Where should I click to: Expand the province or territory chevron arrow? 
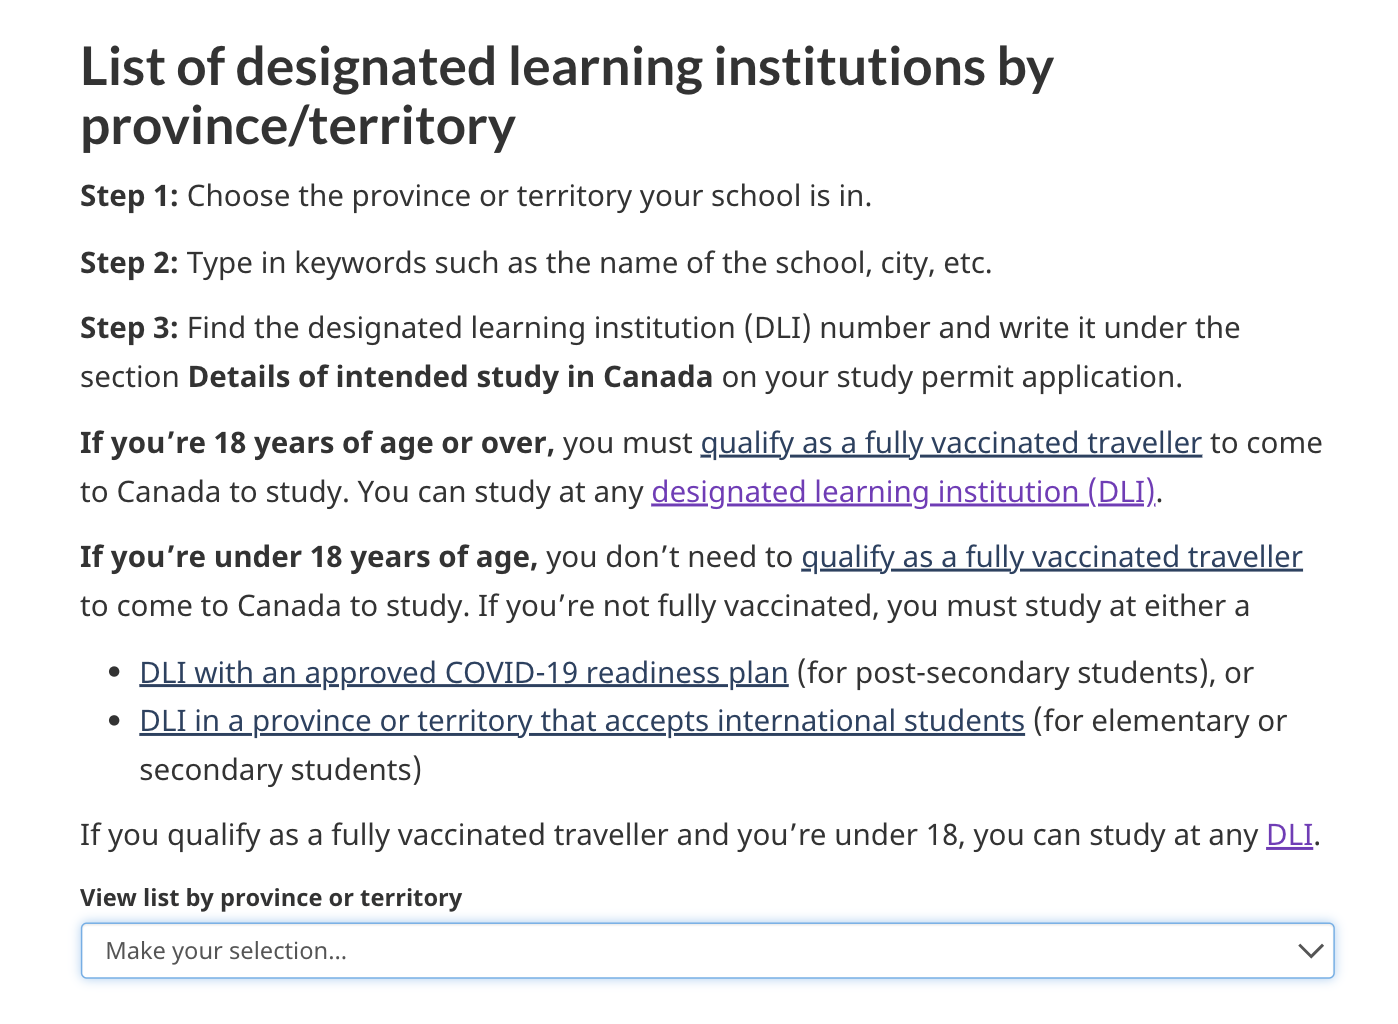pyautogui.click(x=1310, y=951)
